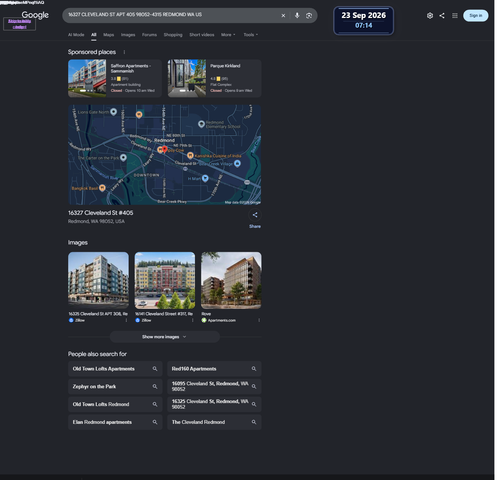Open options for Rove Apartments.com image
The height and width of the screenshot is (480, 500).
coord(259,320)
